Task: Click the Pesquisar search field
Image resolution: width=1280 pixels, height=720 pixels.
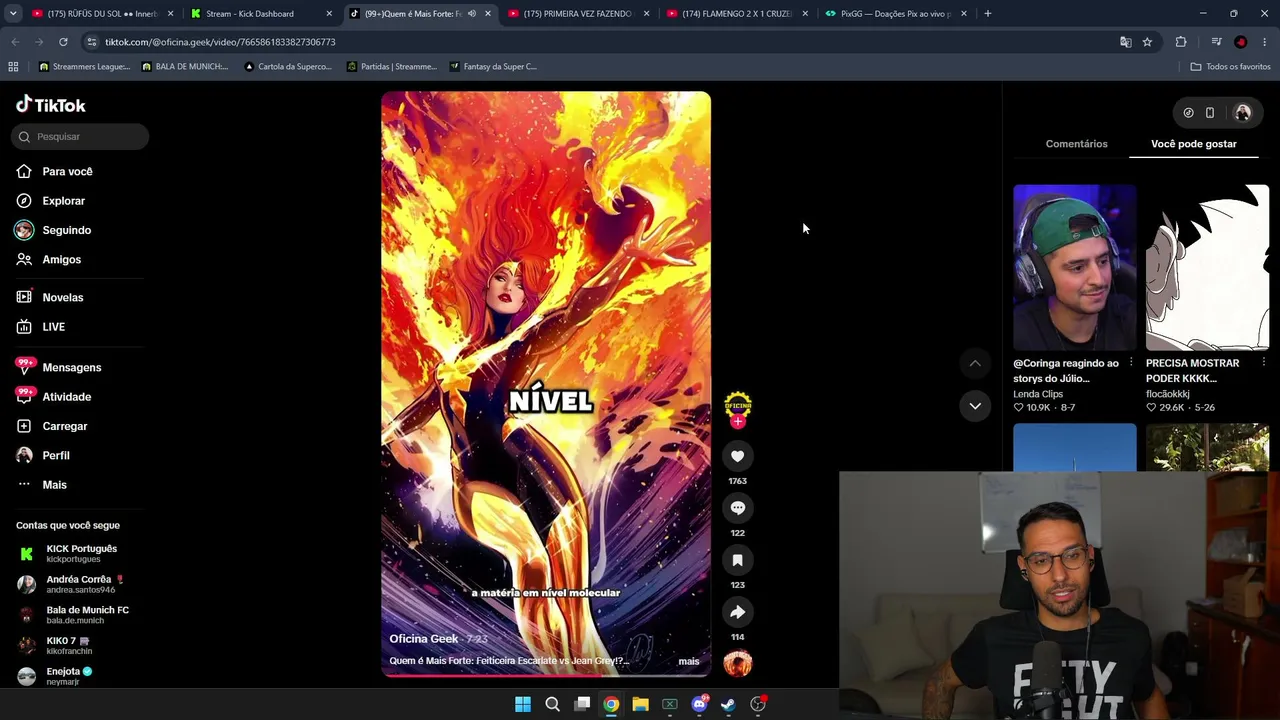Action: tap(80, 137)
